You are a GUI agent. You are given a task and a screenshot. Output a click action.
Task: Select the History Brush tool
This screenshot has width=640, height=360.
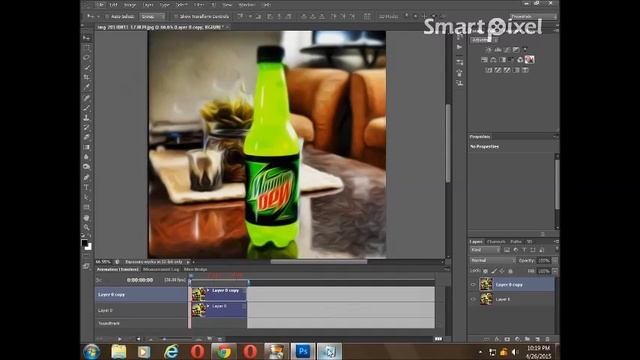86,127
